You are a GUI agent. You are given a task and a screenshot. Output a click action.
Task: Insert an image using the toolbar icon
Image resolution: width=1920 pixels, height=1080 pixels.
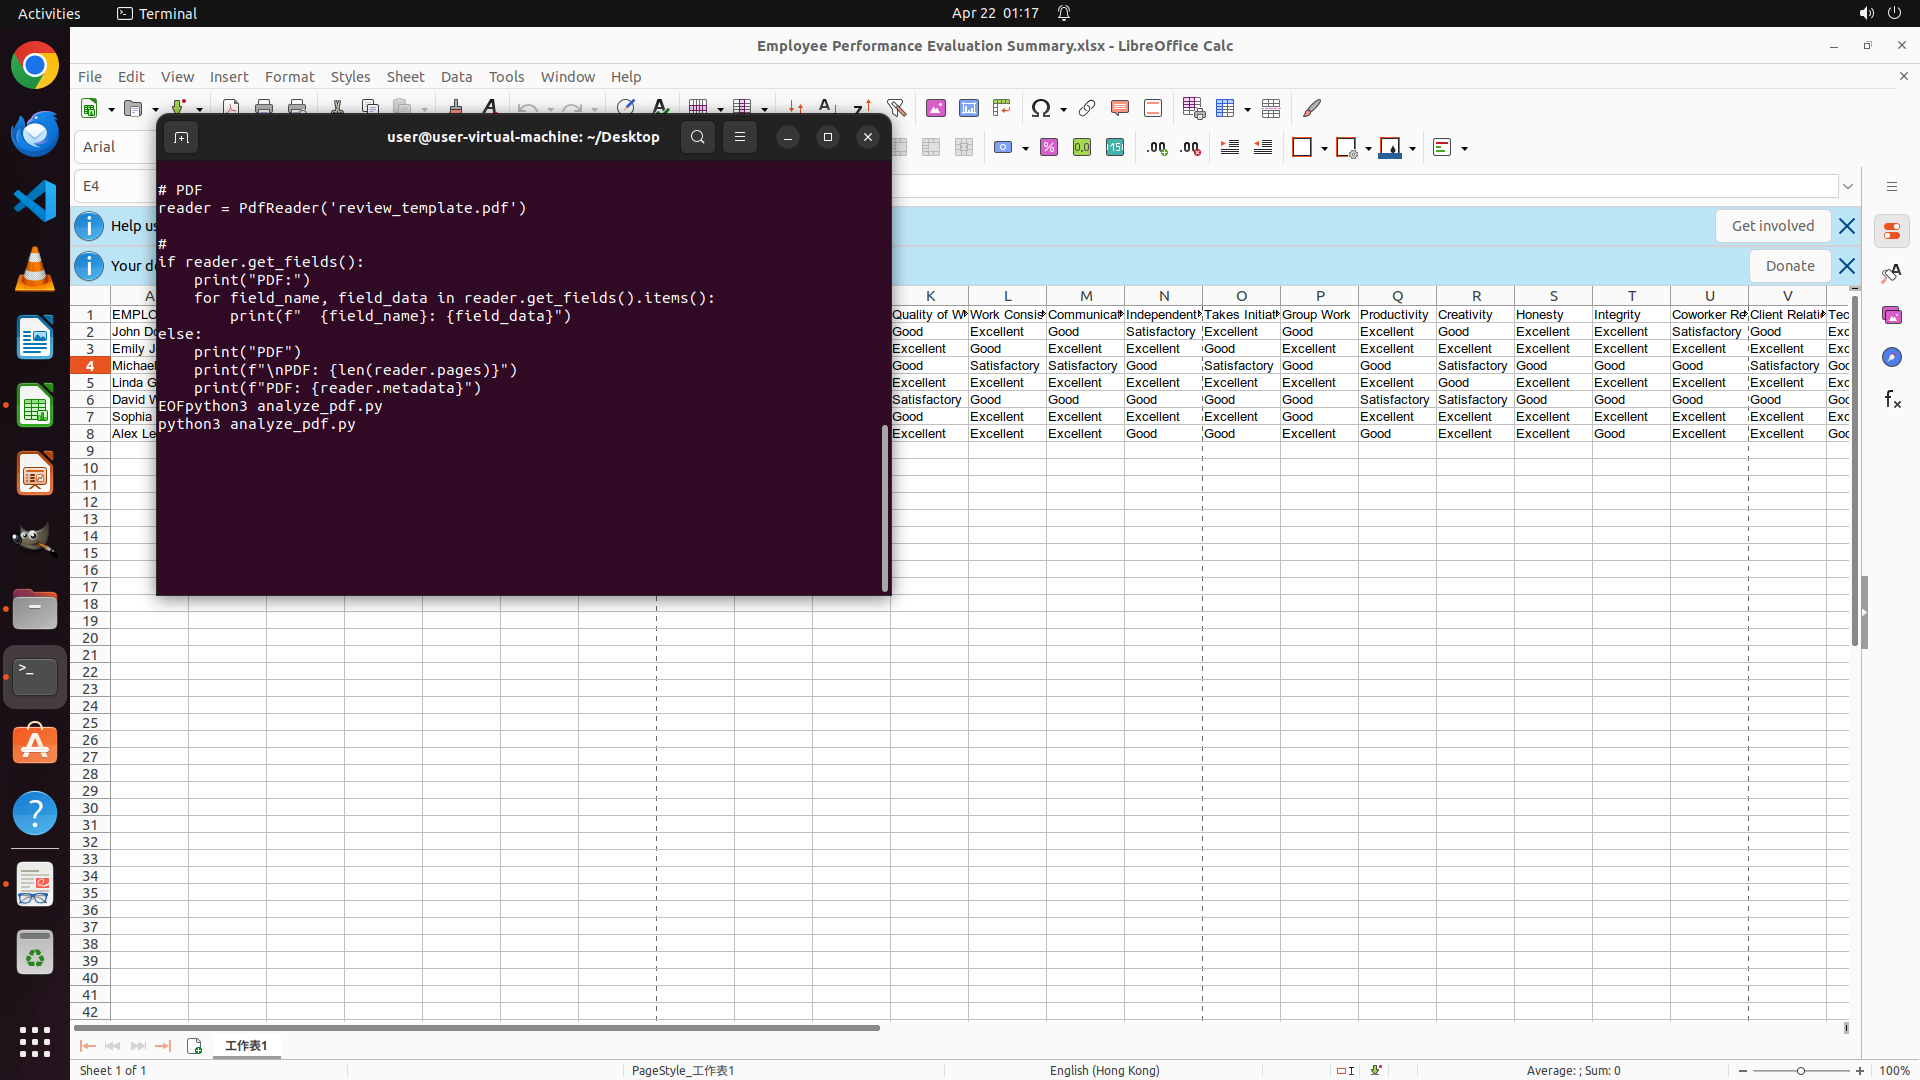(x=936, y=108)
